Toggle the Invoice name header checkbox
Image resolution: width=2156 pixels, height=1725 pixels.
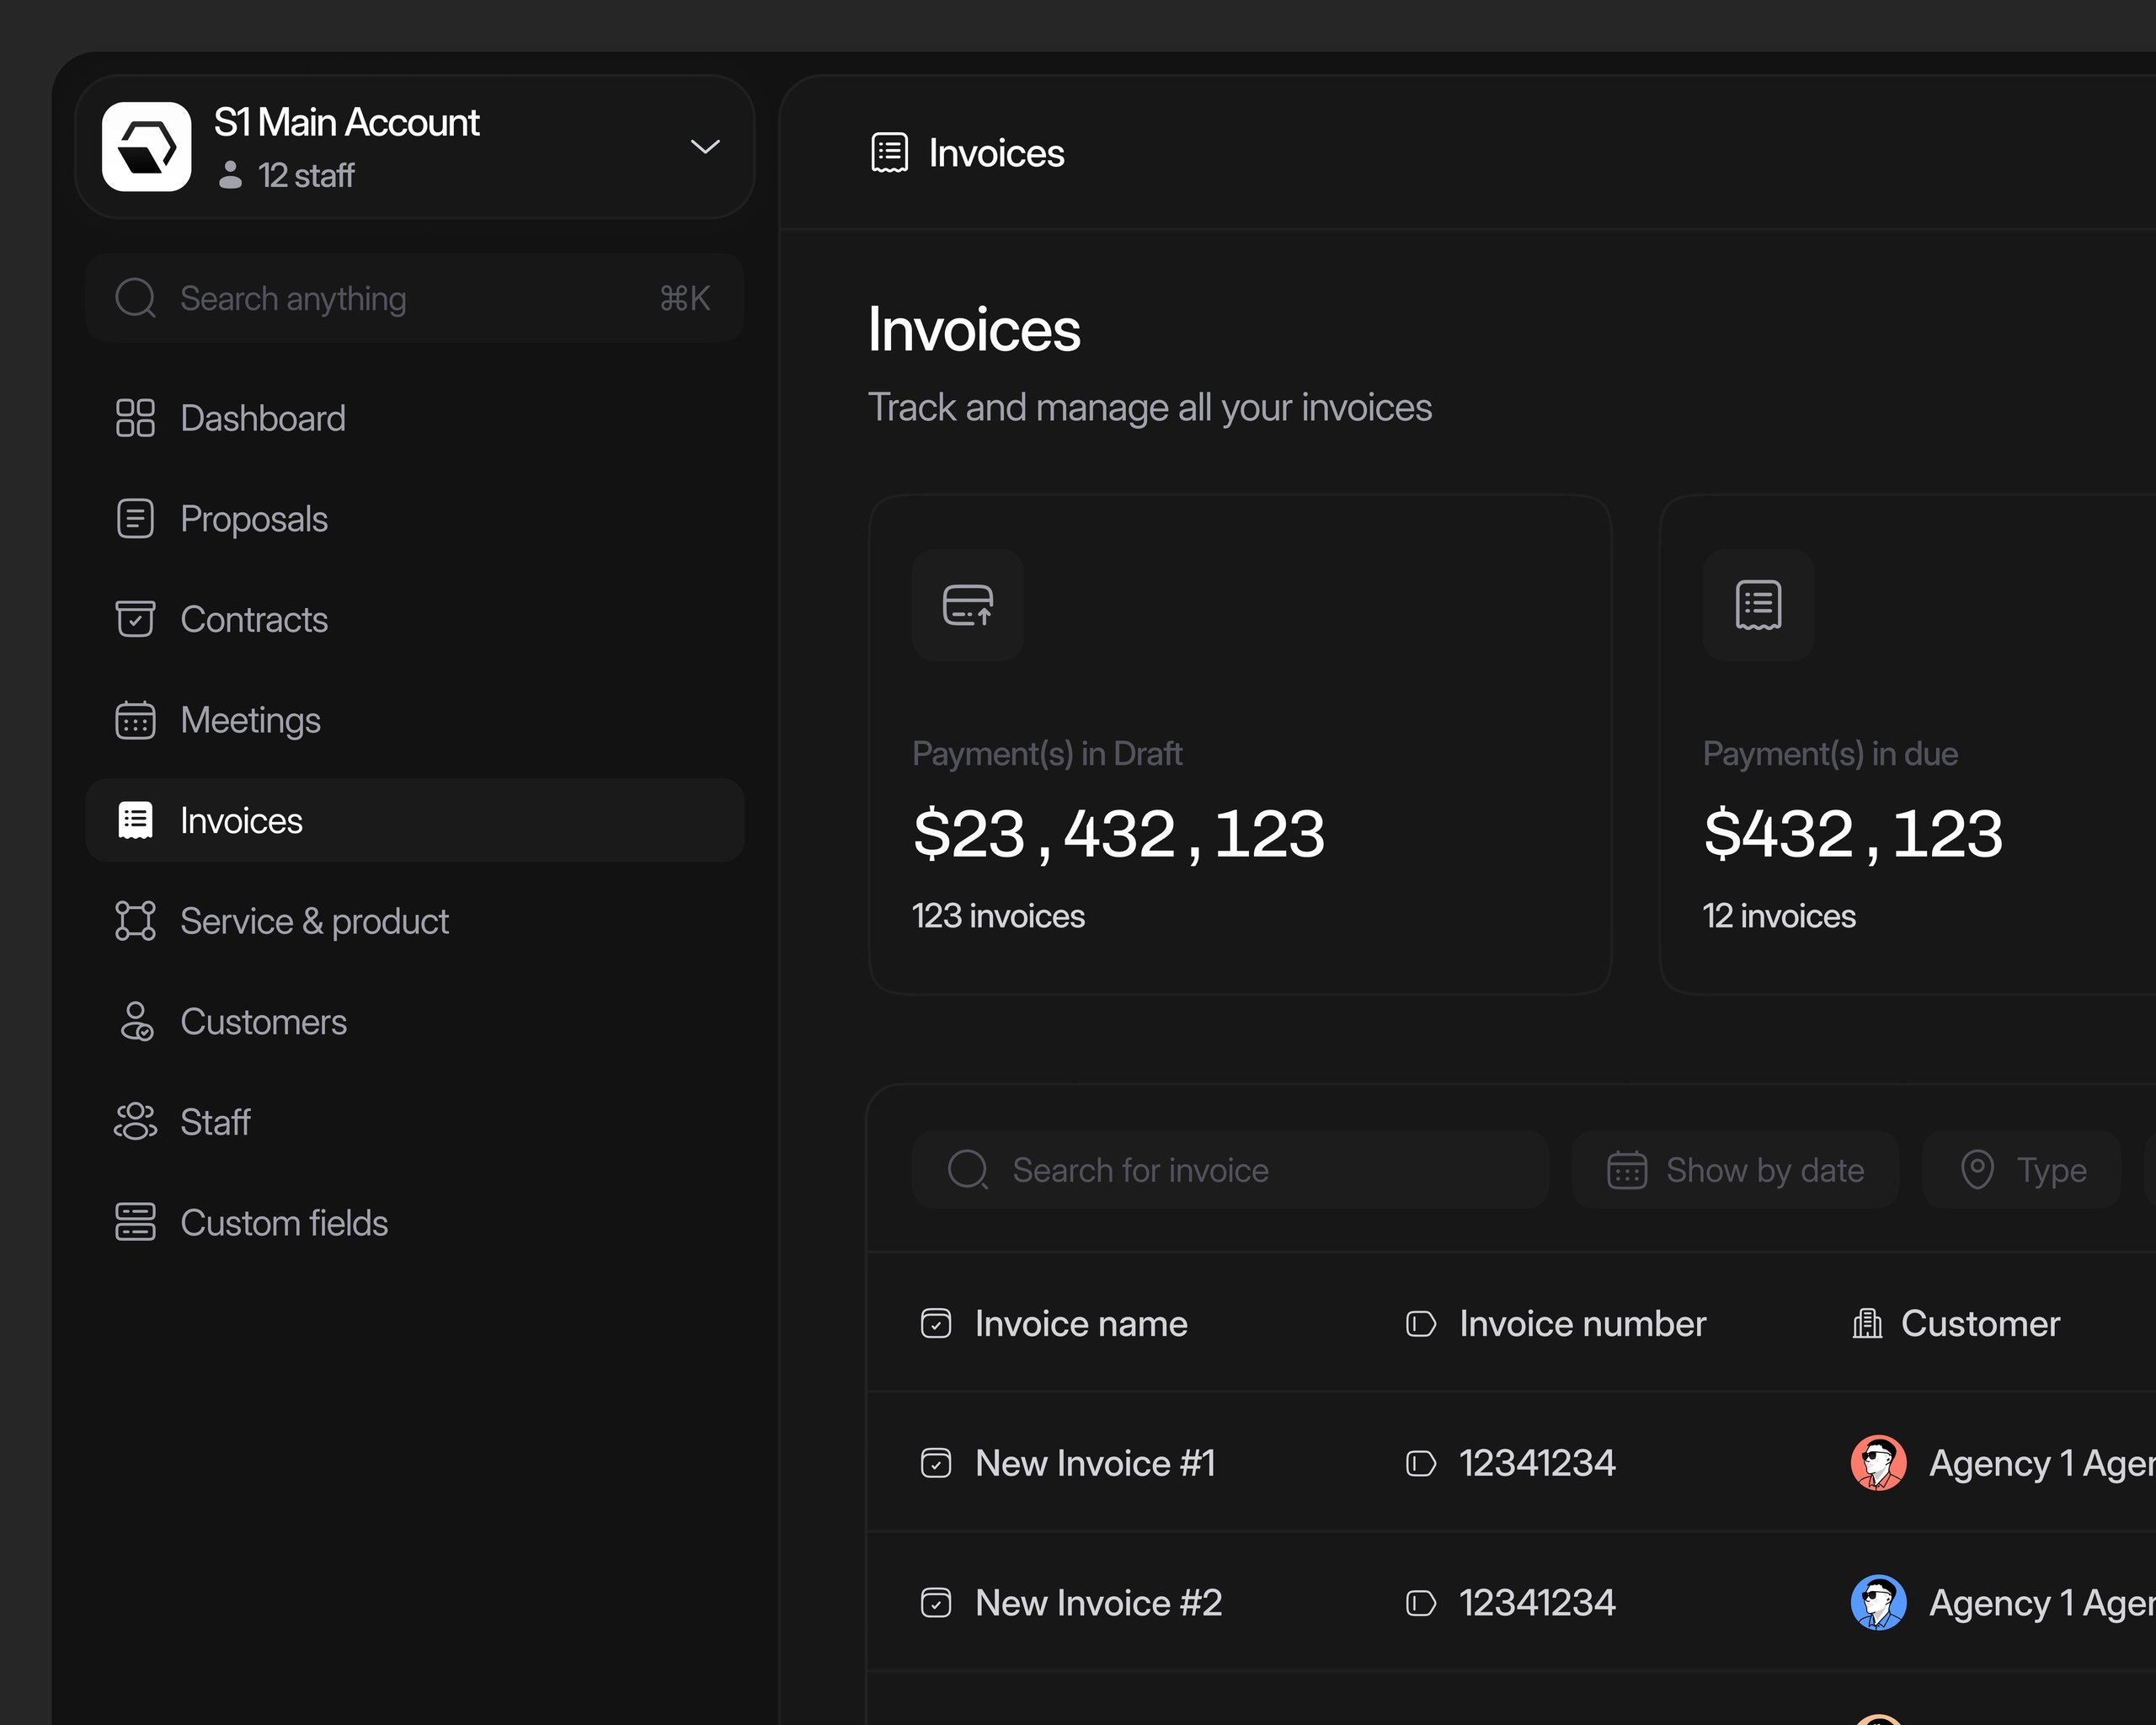tap(936, 1323)
